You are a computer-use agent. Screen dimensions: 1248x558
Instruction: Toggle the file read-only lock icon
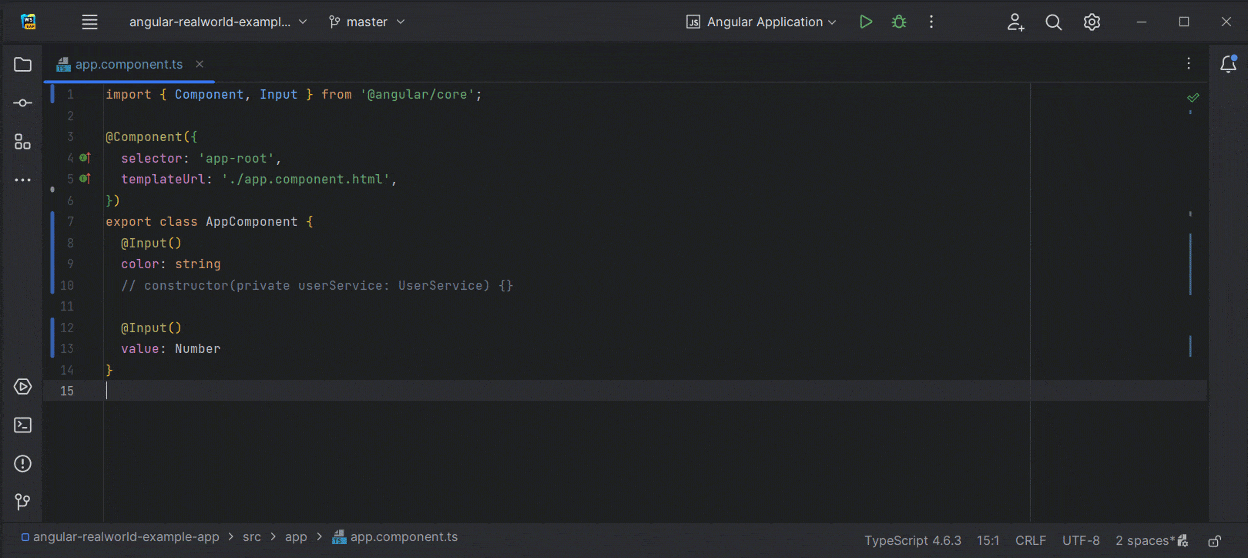(1214, 541)
